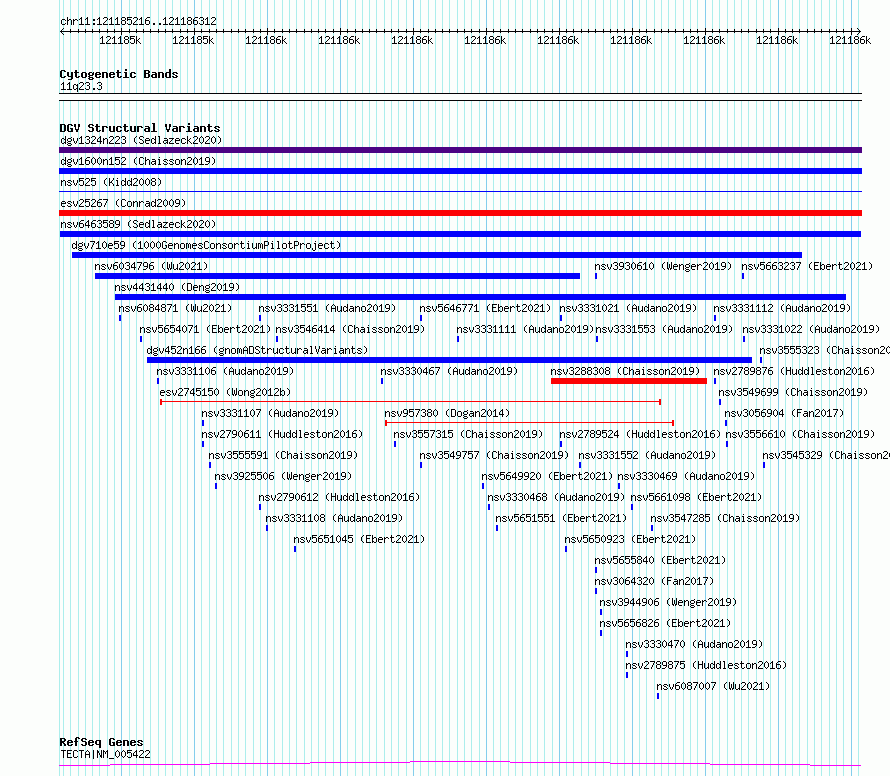Click the nsv3555591 (Chaisson2019) label
The image size is (890, 776).
tap(283, 455)
